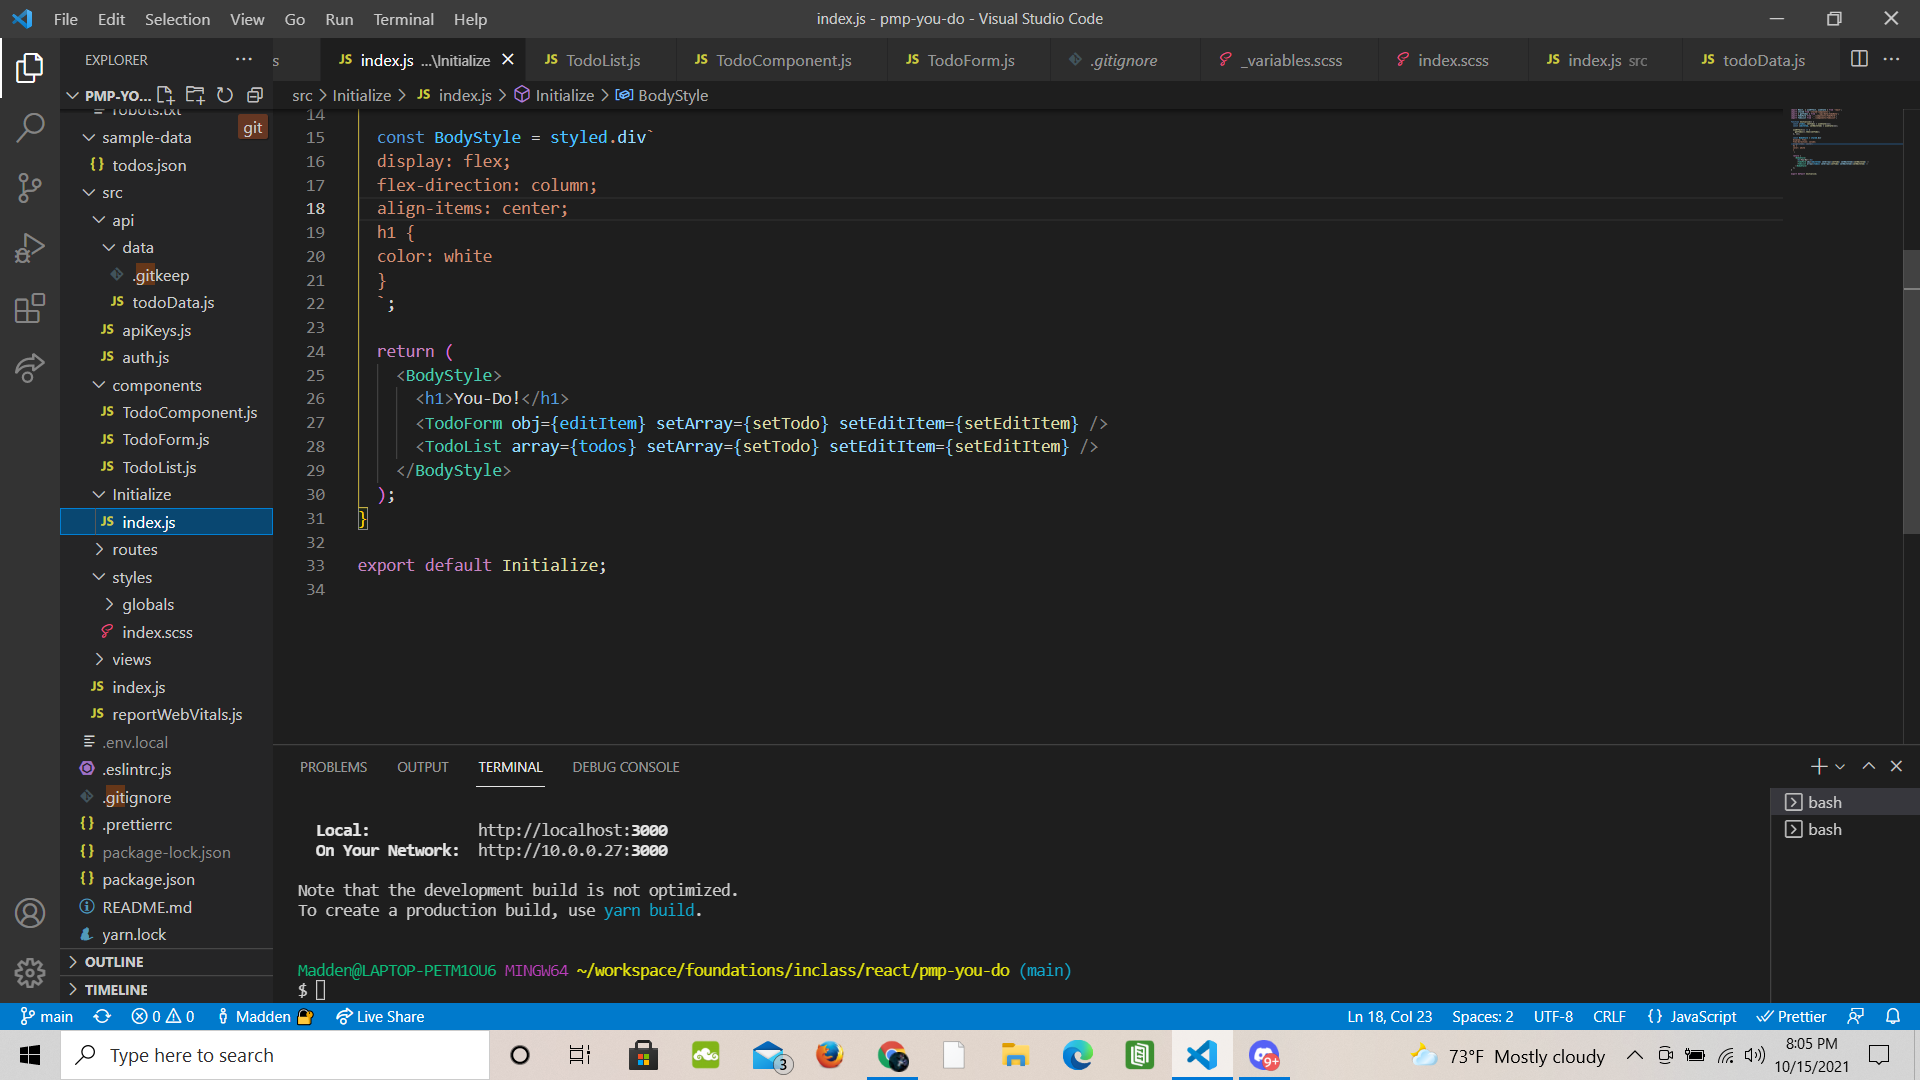Open the terminal profile dropdown

point(1838,768)
